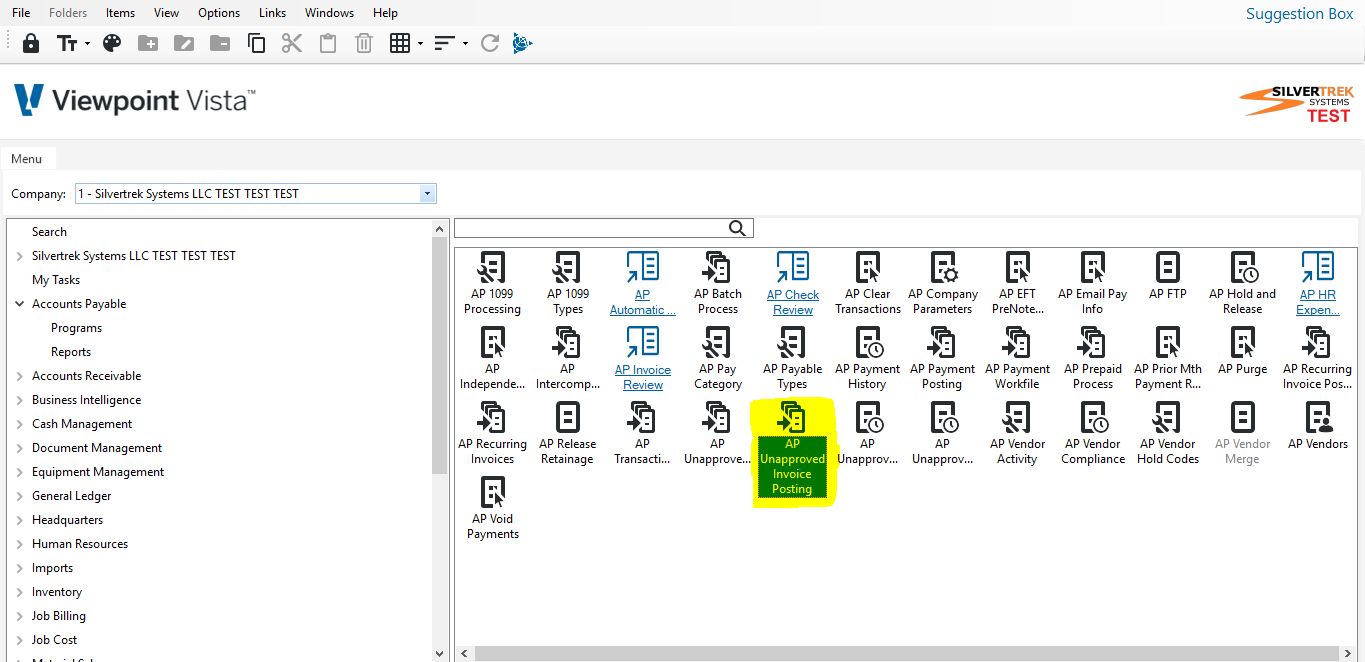Open AP Clear Transactions
1365x662 pixels.
pos(867,284)
